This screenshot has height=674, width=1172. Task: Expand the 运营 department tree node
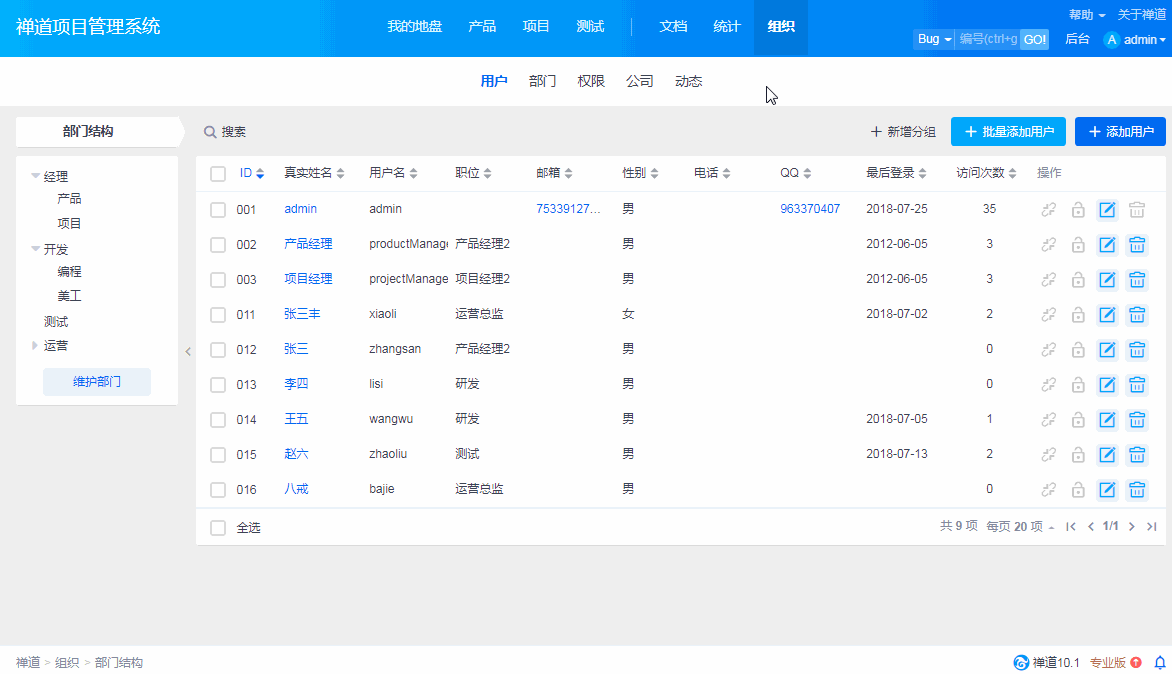point(35,346)
